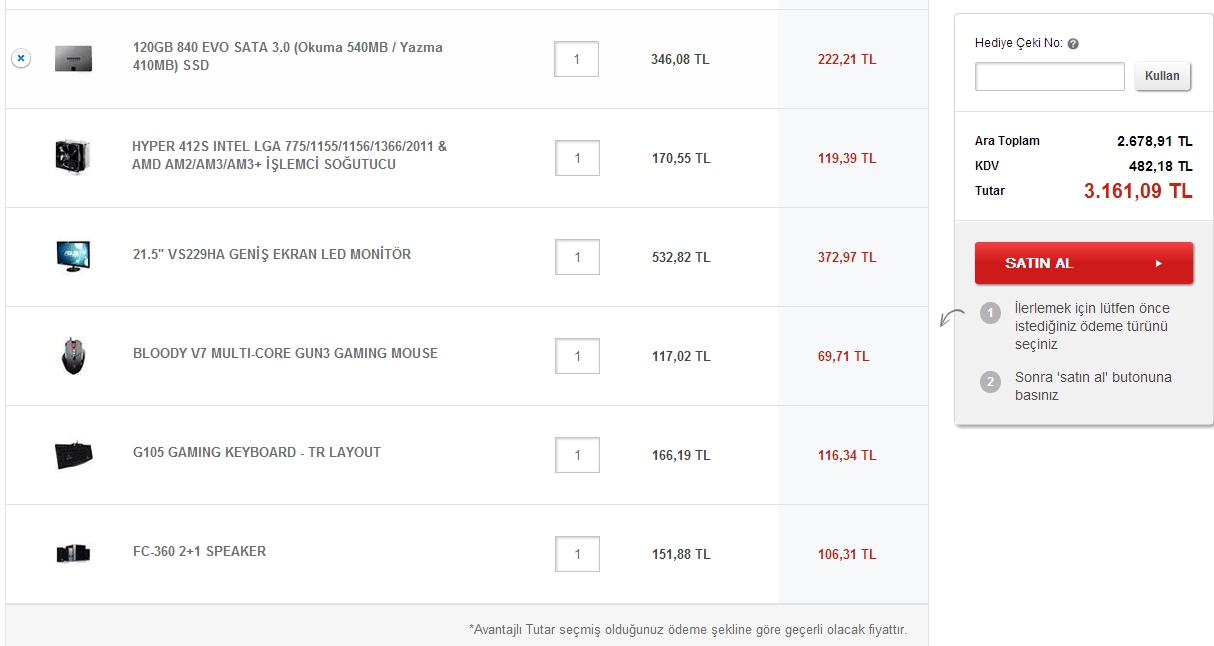1214x646 pixels.
Task: Select quantity field for Hyper 412S cooler
Action: point(577,158)
